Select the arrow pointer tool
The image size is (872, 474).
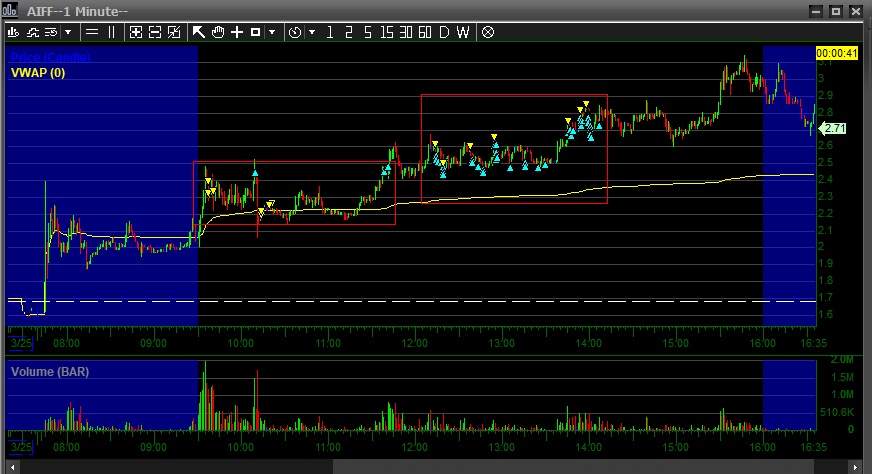(199, 32)
